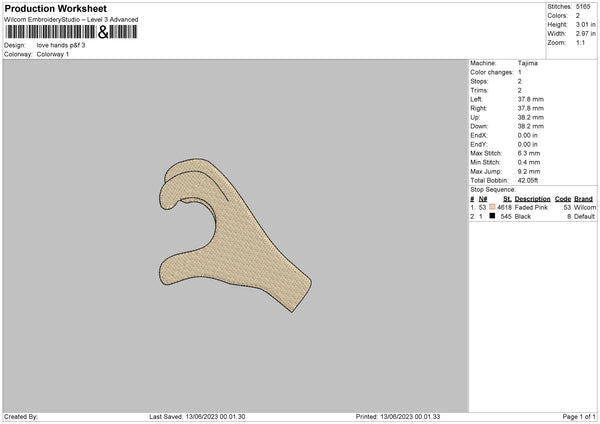Click the N# column header
This screenshot has height=424, width=600.
click(x=483, y=199)
